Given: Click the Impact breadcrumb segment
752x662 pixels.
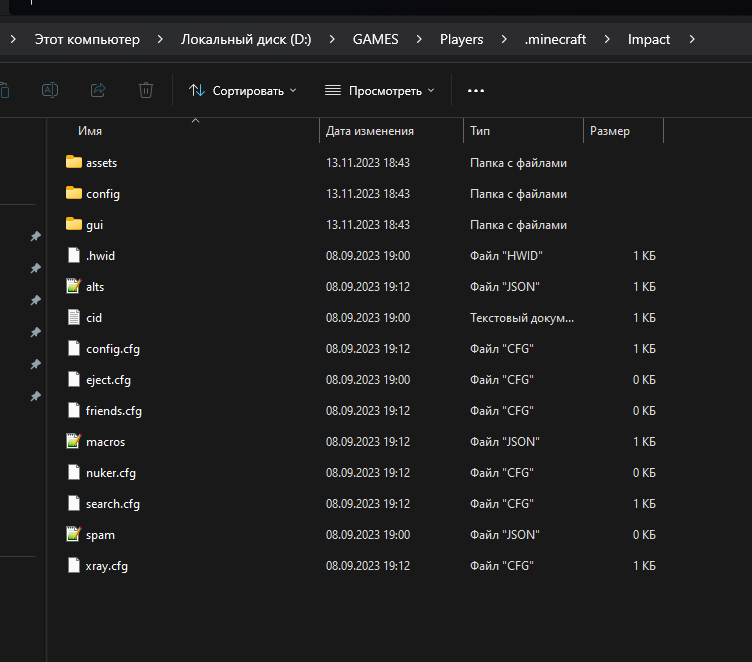Looking at the screenshot, I should (649, 39).
